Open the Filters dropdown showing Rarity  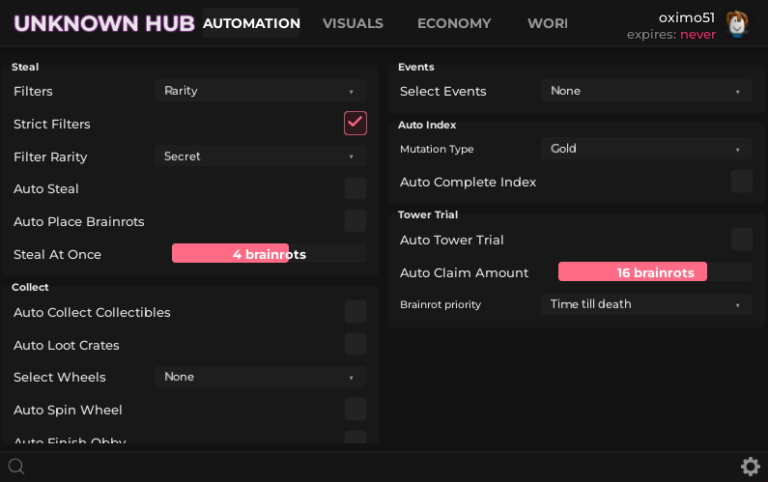coord(260,91)
